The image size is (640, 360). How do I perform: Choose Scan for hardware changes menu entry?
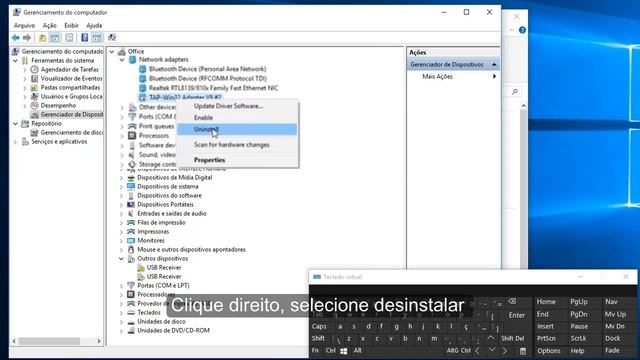click(x=231, y=145)
